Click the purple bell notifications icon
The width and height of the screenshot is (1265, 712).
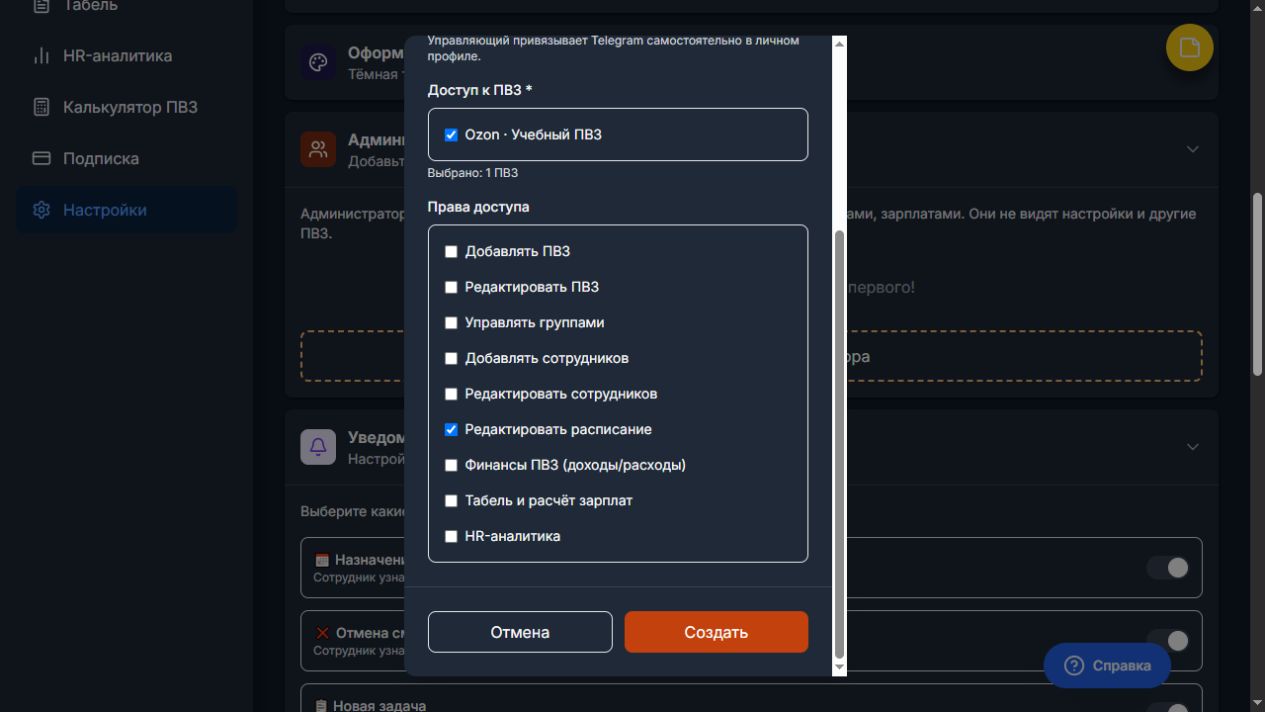318,447
